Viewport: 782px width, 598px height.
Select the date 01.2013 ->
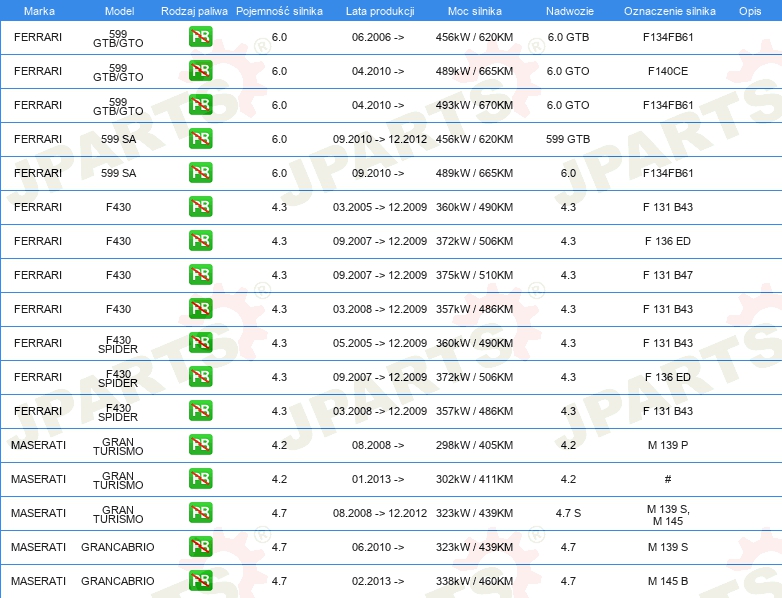[x=378, y=479]
